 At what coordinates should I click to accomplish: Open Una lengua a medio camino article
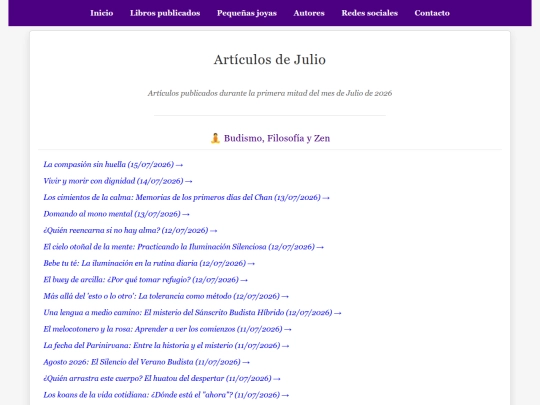click(192, 313)
